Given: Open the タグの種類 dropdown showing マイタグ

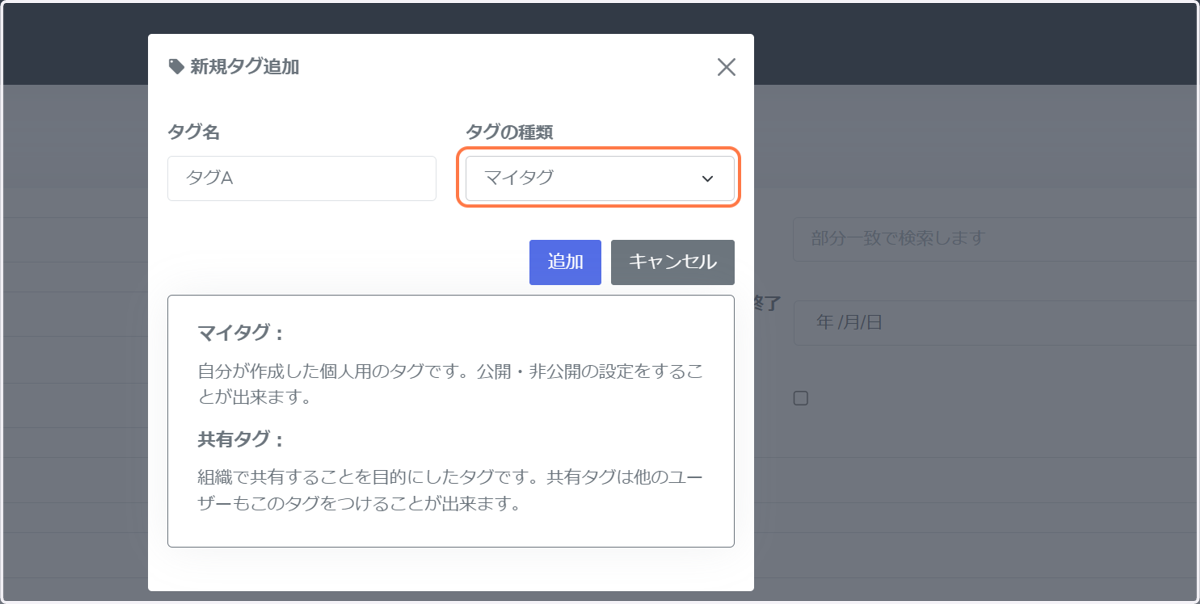Looking at the screenshot, I should [600, 178].
